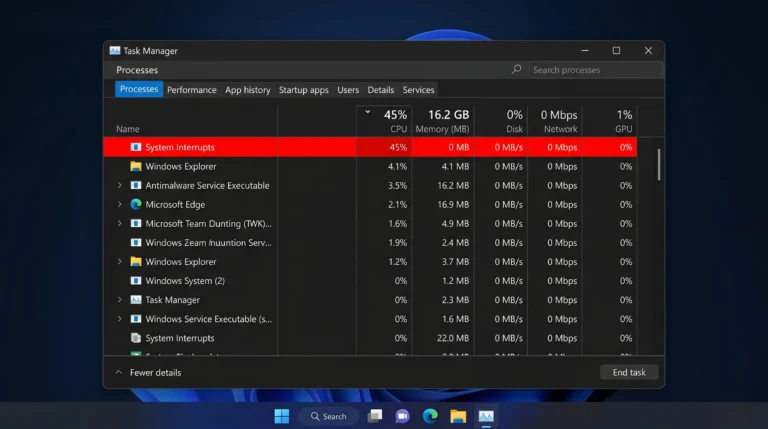This screenshot has height=429, width=768.
Task: Click the Task Manager process row icon
Action: (x=136, y=300)
